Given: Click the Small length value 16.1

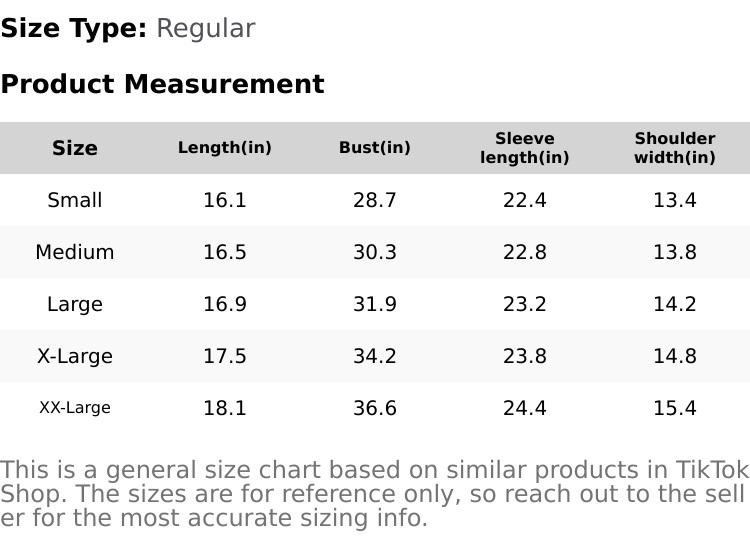Looking at the screenshot, I should click(225, 200).
